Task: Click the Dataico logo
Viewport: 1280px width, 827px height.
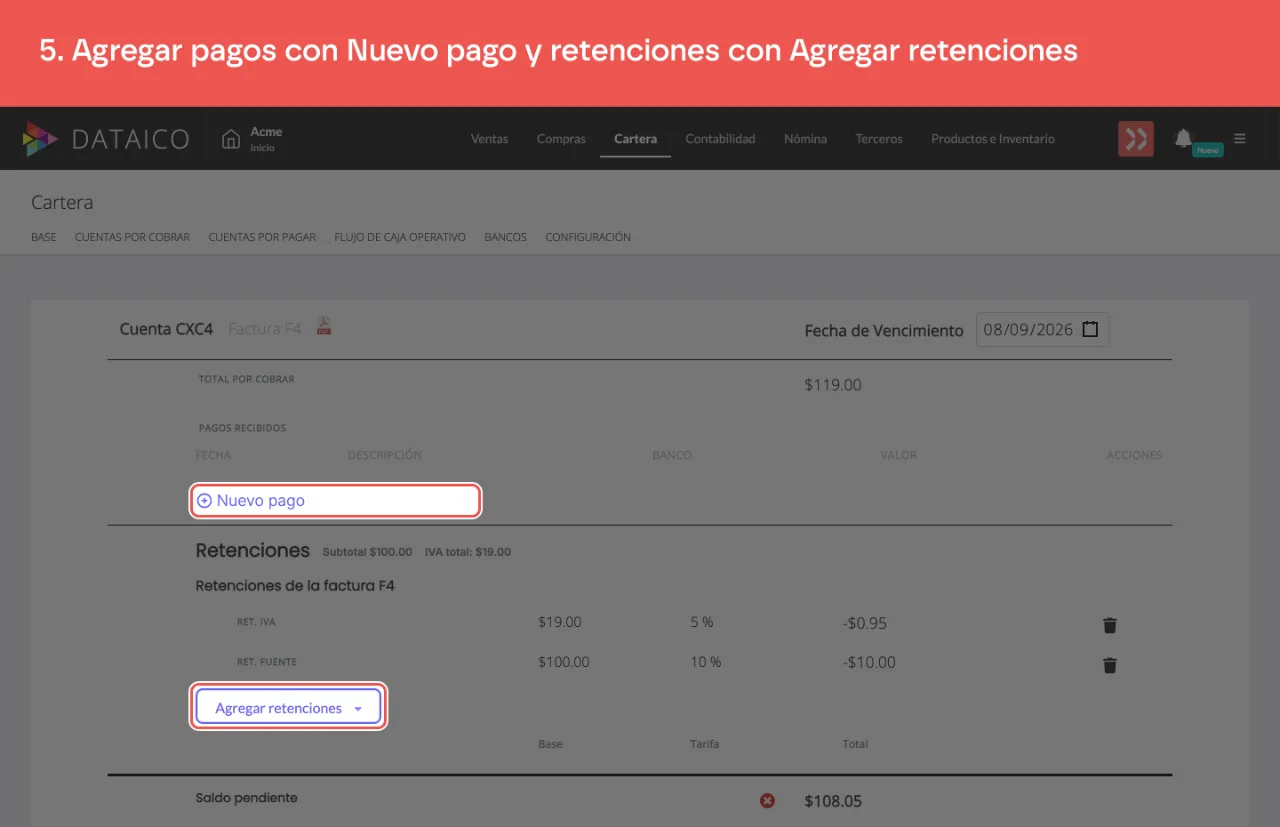Action: point(105,139)
